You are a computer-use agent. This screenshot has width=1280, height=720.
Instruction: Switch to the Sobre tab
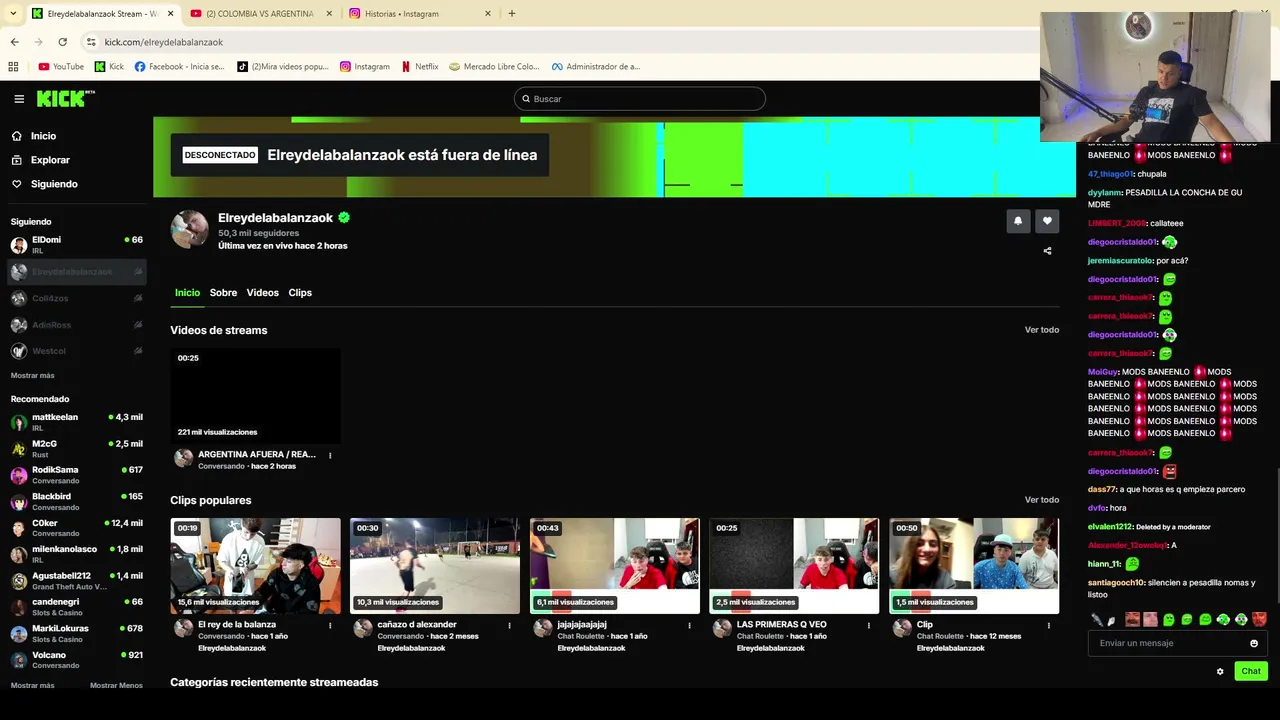click(223, 293)
